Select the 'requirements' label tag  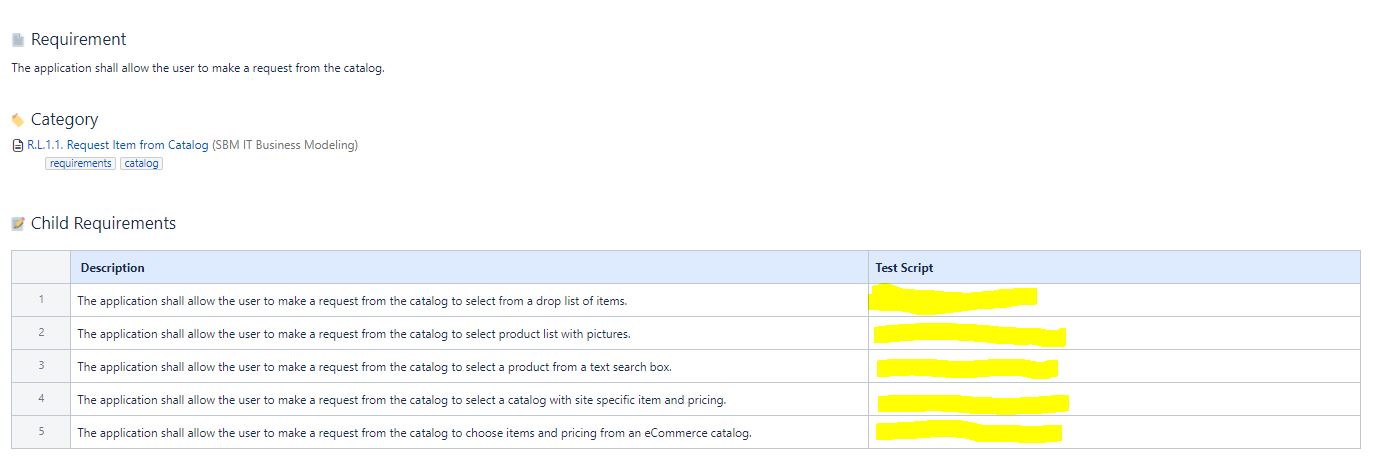[81, 163]
